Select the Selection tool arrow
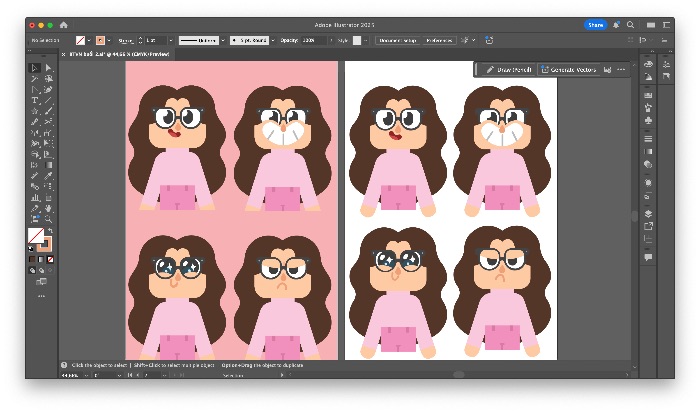 point(34,68)
